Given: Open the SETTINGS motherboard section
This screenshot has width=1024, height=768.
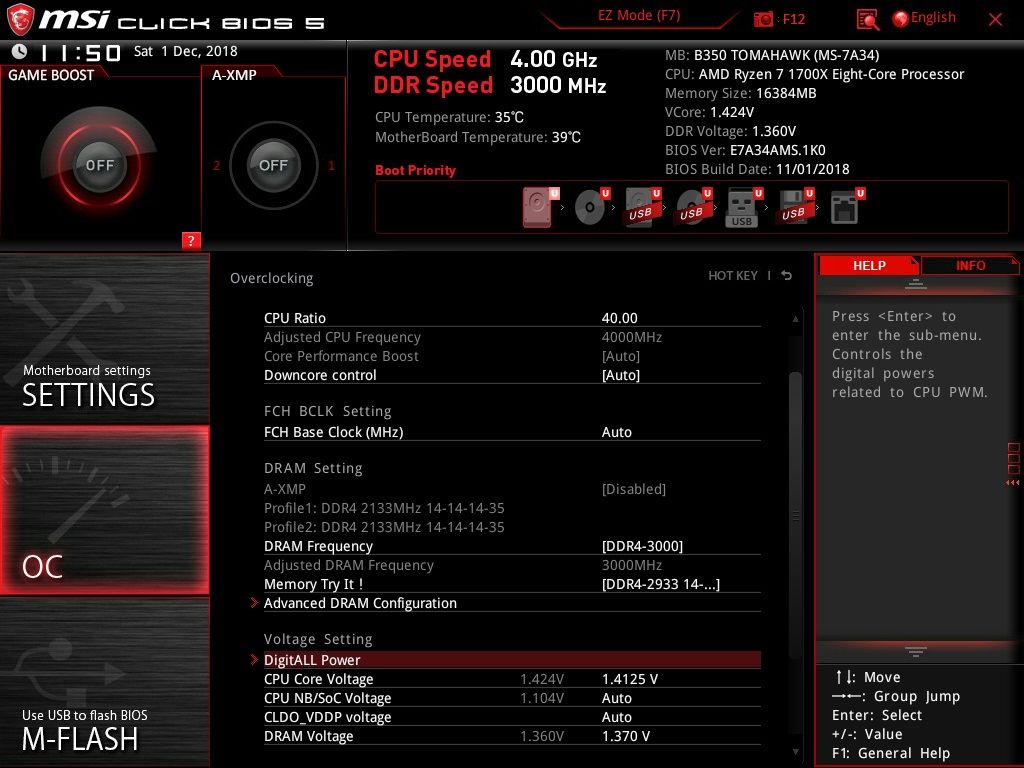Looking at the screenshot, I should (104, 338).
